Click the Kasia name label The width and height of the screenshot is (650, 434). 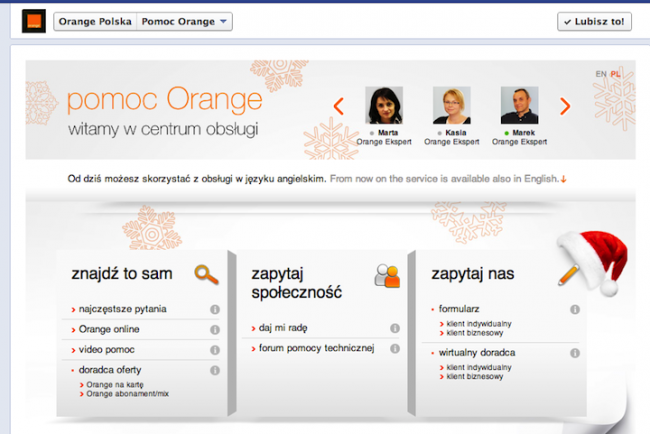456,133
